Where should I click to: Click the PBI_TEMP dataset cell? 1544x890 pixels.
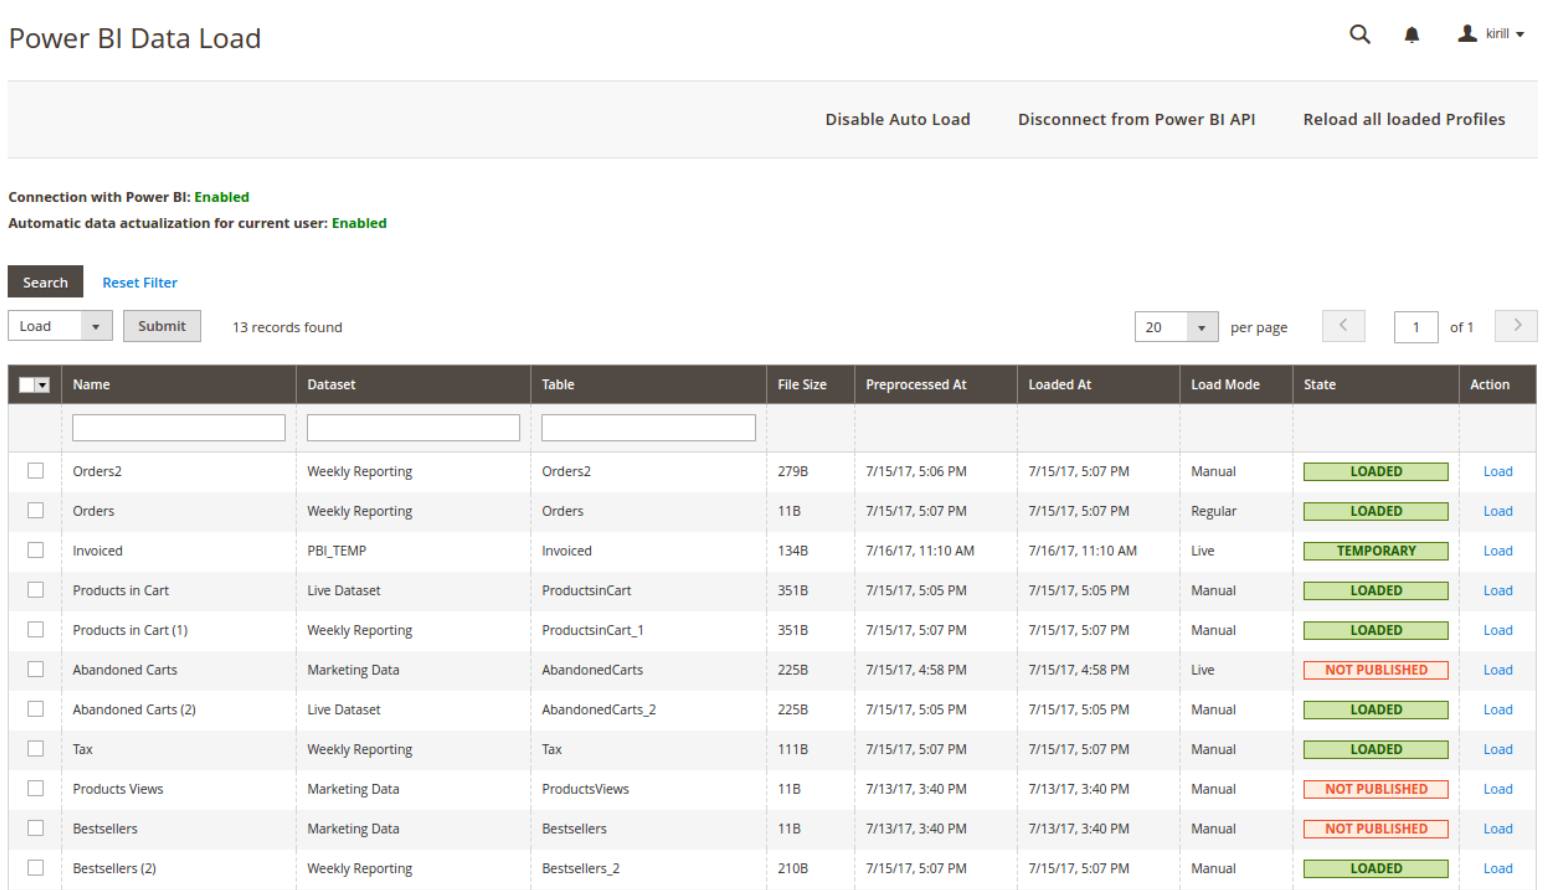[x=337, y=551]
